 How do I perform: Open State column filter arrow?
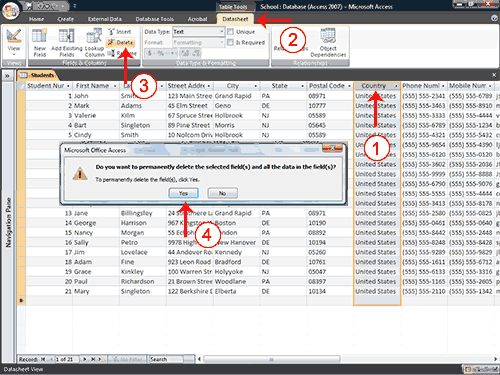[x=303, y=86]
